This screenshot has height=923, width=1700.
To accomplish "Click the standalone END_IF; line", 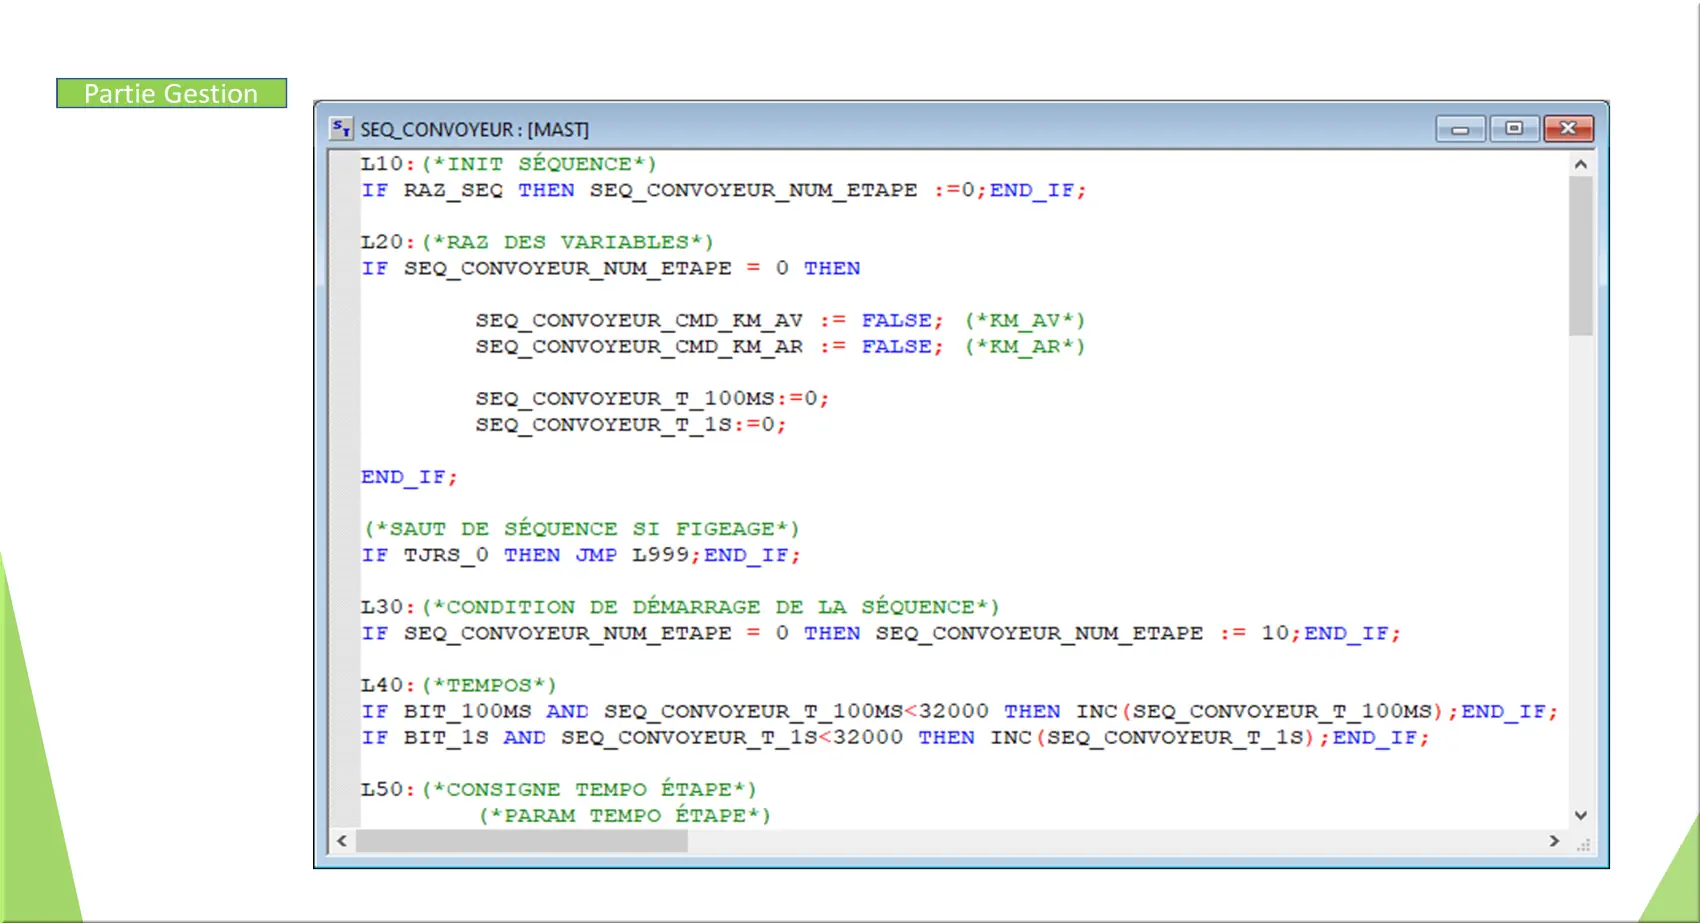I will [x=409, y=477].
